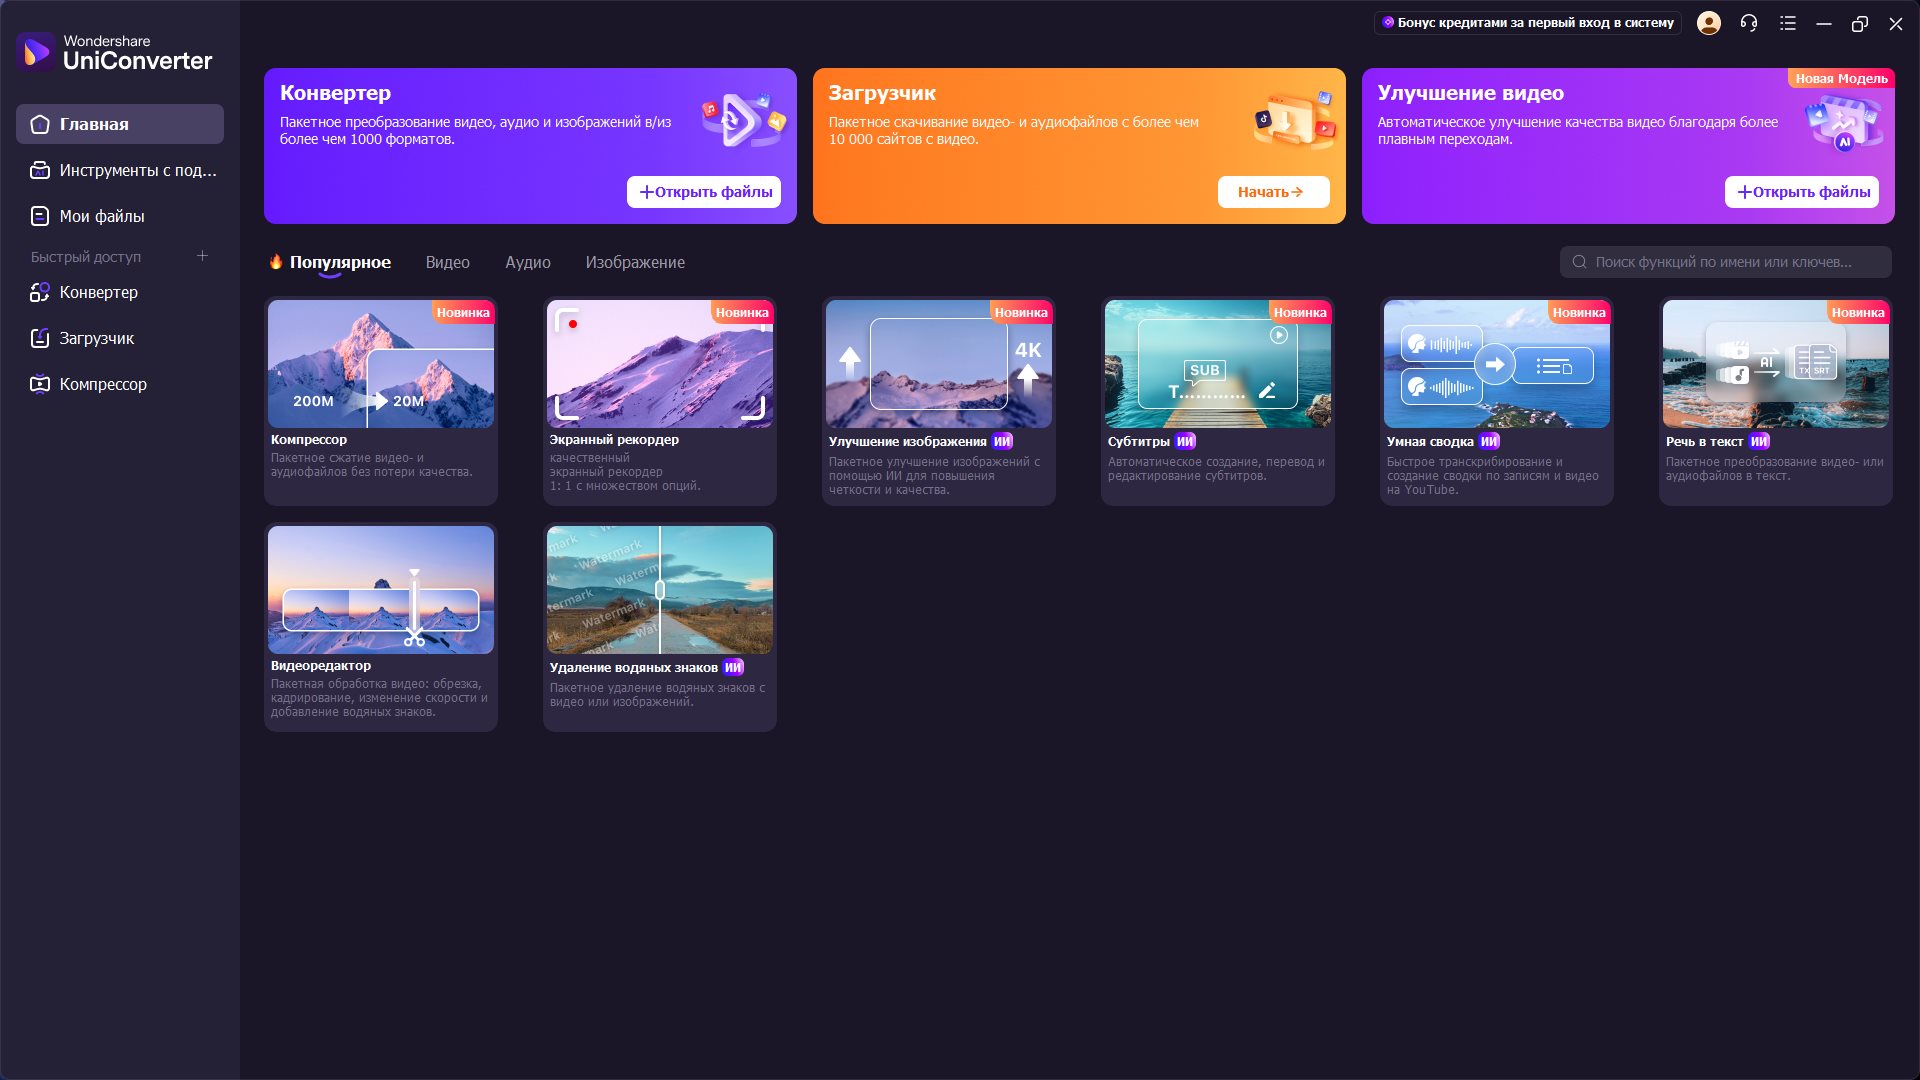This screenshot has width=1920, height=1080.
Task: Open Конвертер from sidebar quick access
Action: point(98,292)
